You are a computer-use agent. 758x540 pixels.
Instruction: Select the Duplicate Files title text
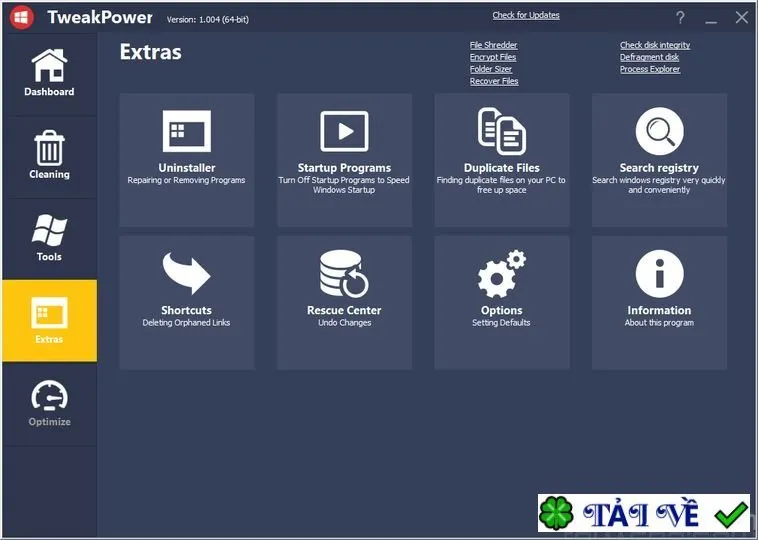point(502,168)
